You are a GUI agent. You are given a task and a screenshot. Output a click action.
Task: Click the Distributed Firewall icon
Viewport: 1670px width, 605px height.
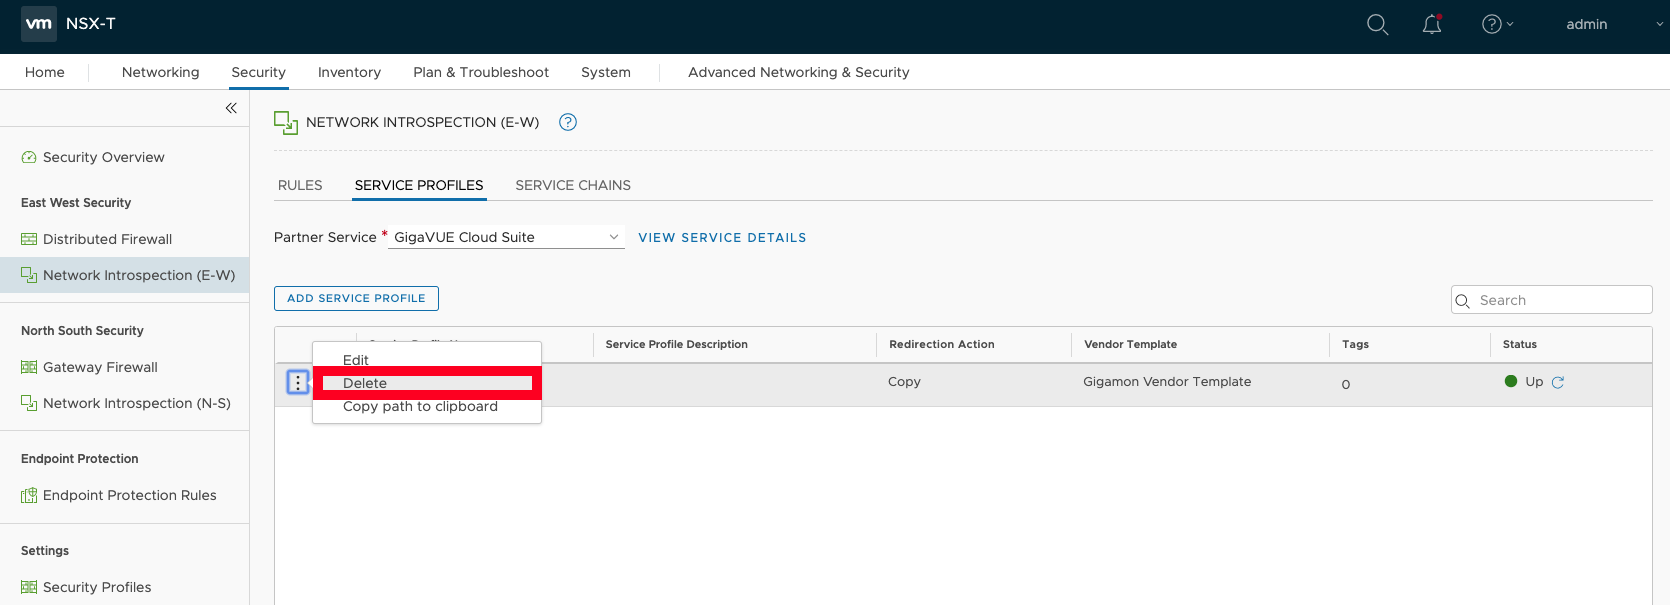tap(29, 239)
